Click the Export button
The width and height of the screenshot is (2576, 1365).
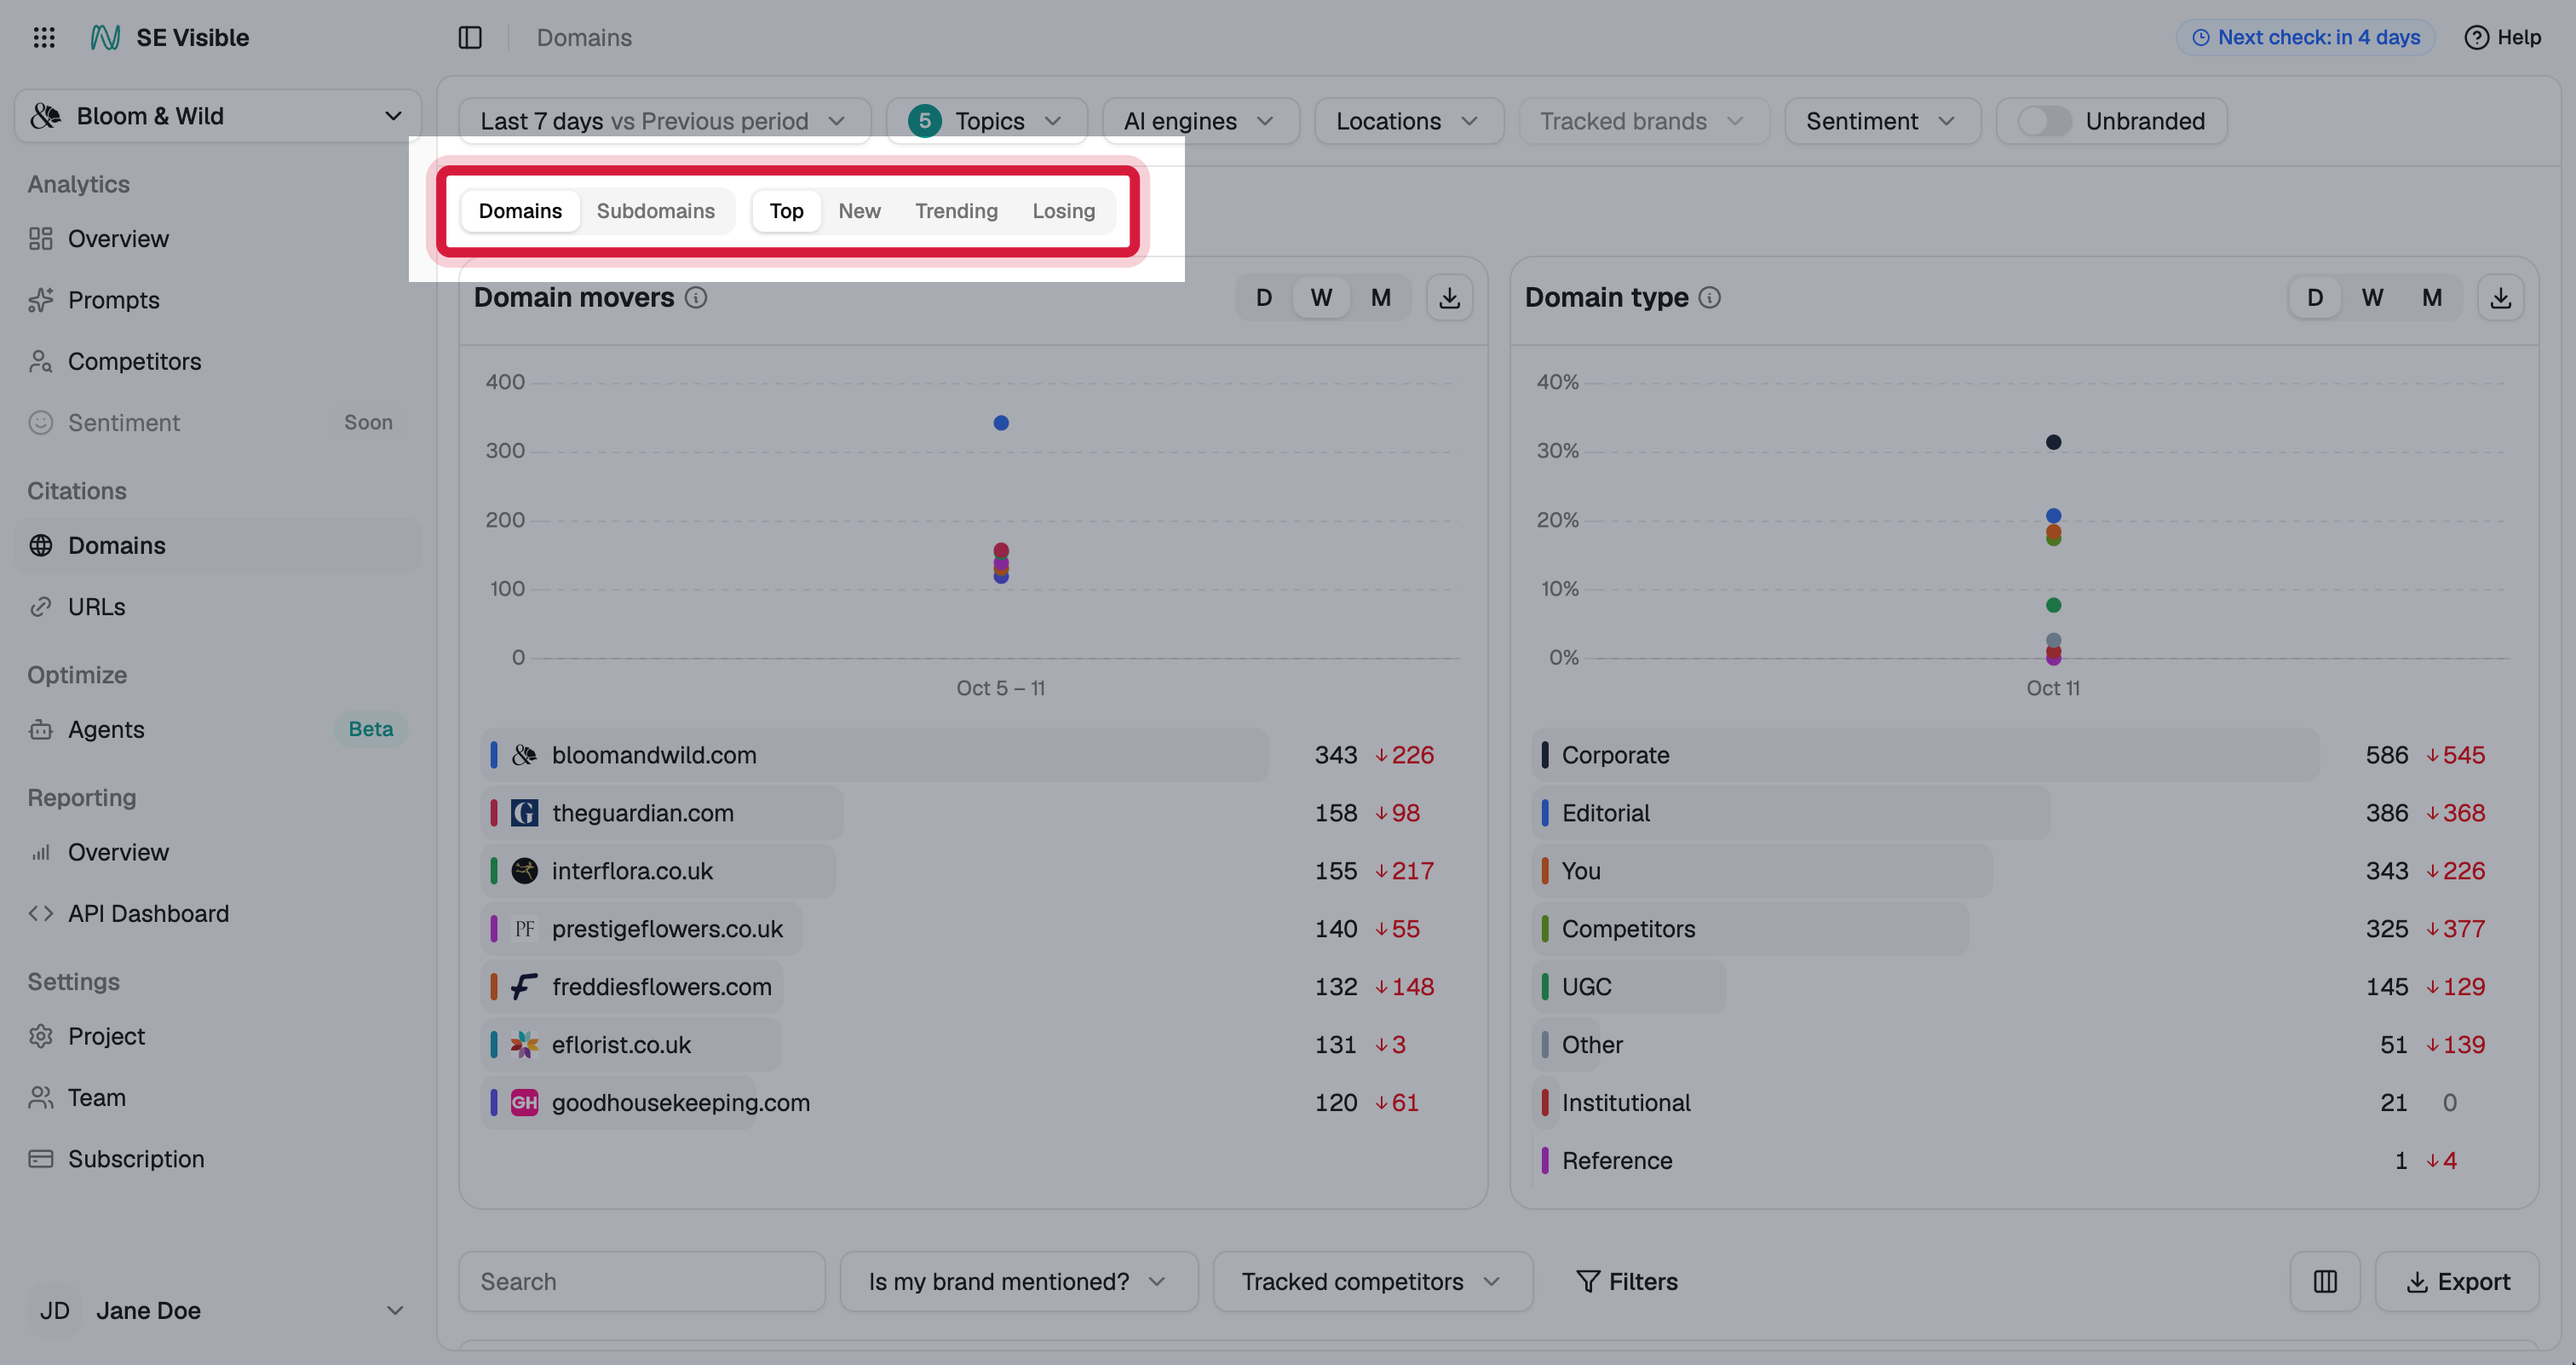2457,1281
